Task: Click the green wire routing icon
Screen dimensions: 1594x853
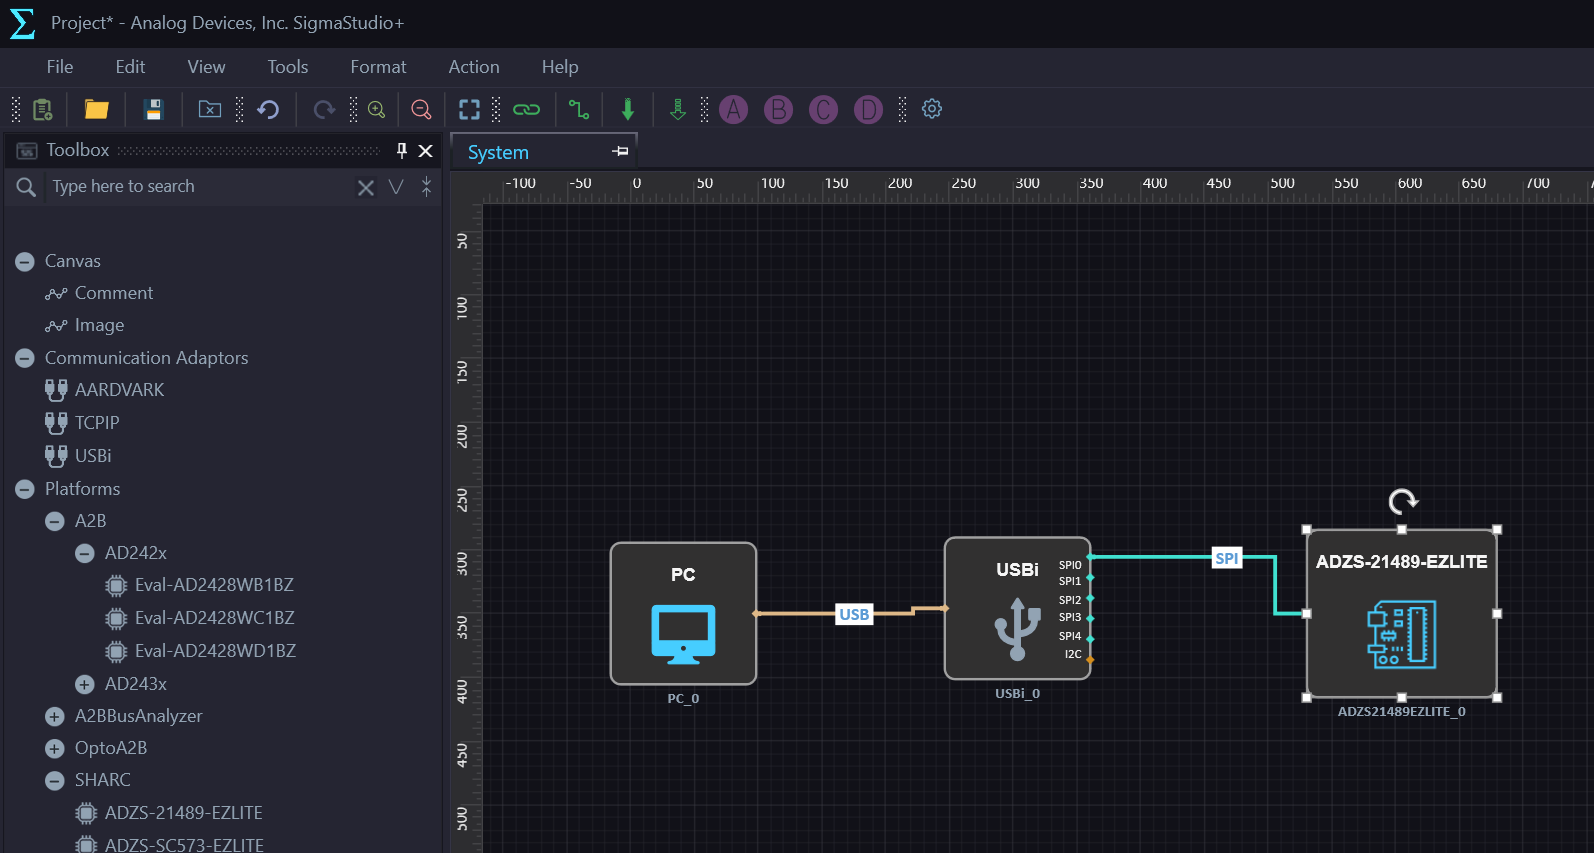Action: [x=579, y=109]
